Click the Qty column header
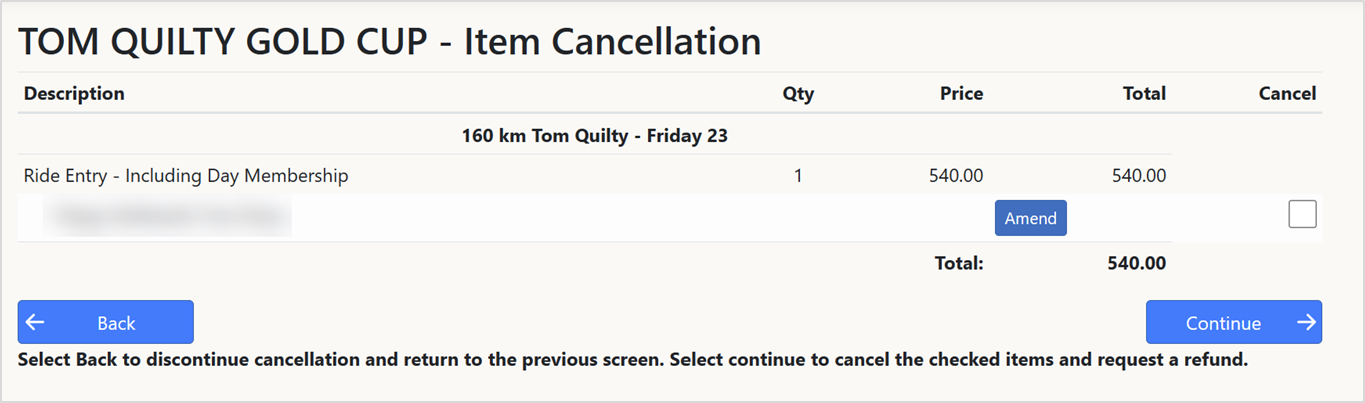The image size is (1365, 403). [798, 94]
